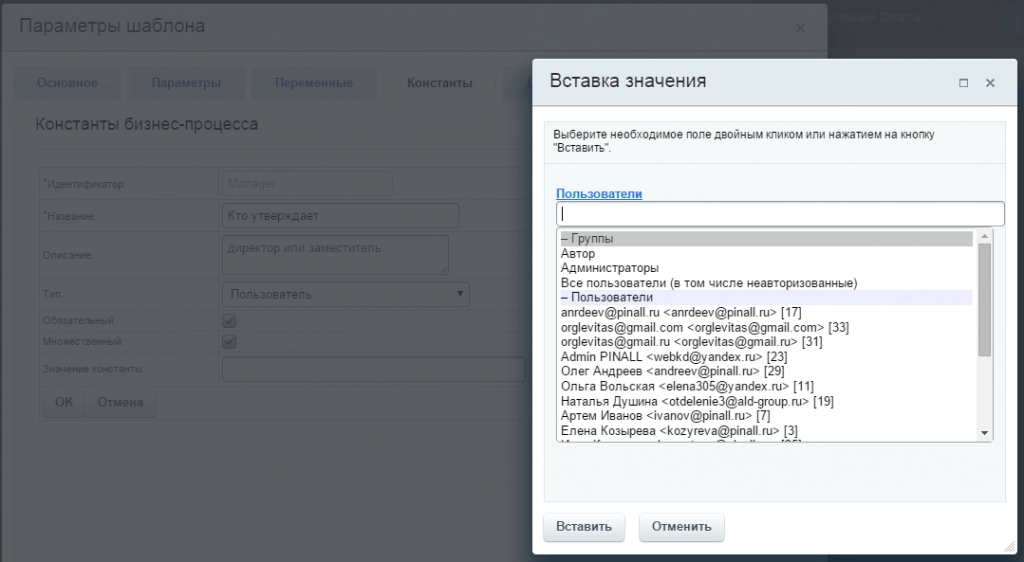Open the Основное tab
Viewport: 1024px width, 562px height.
click(67, 83)
